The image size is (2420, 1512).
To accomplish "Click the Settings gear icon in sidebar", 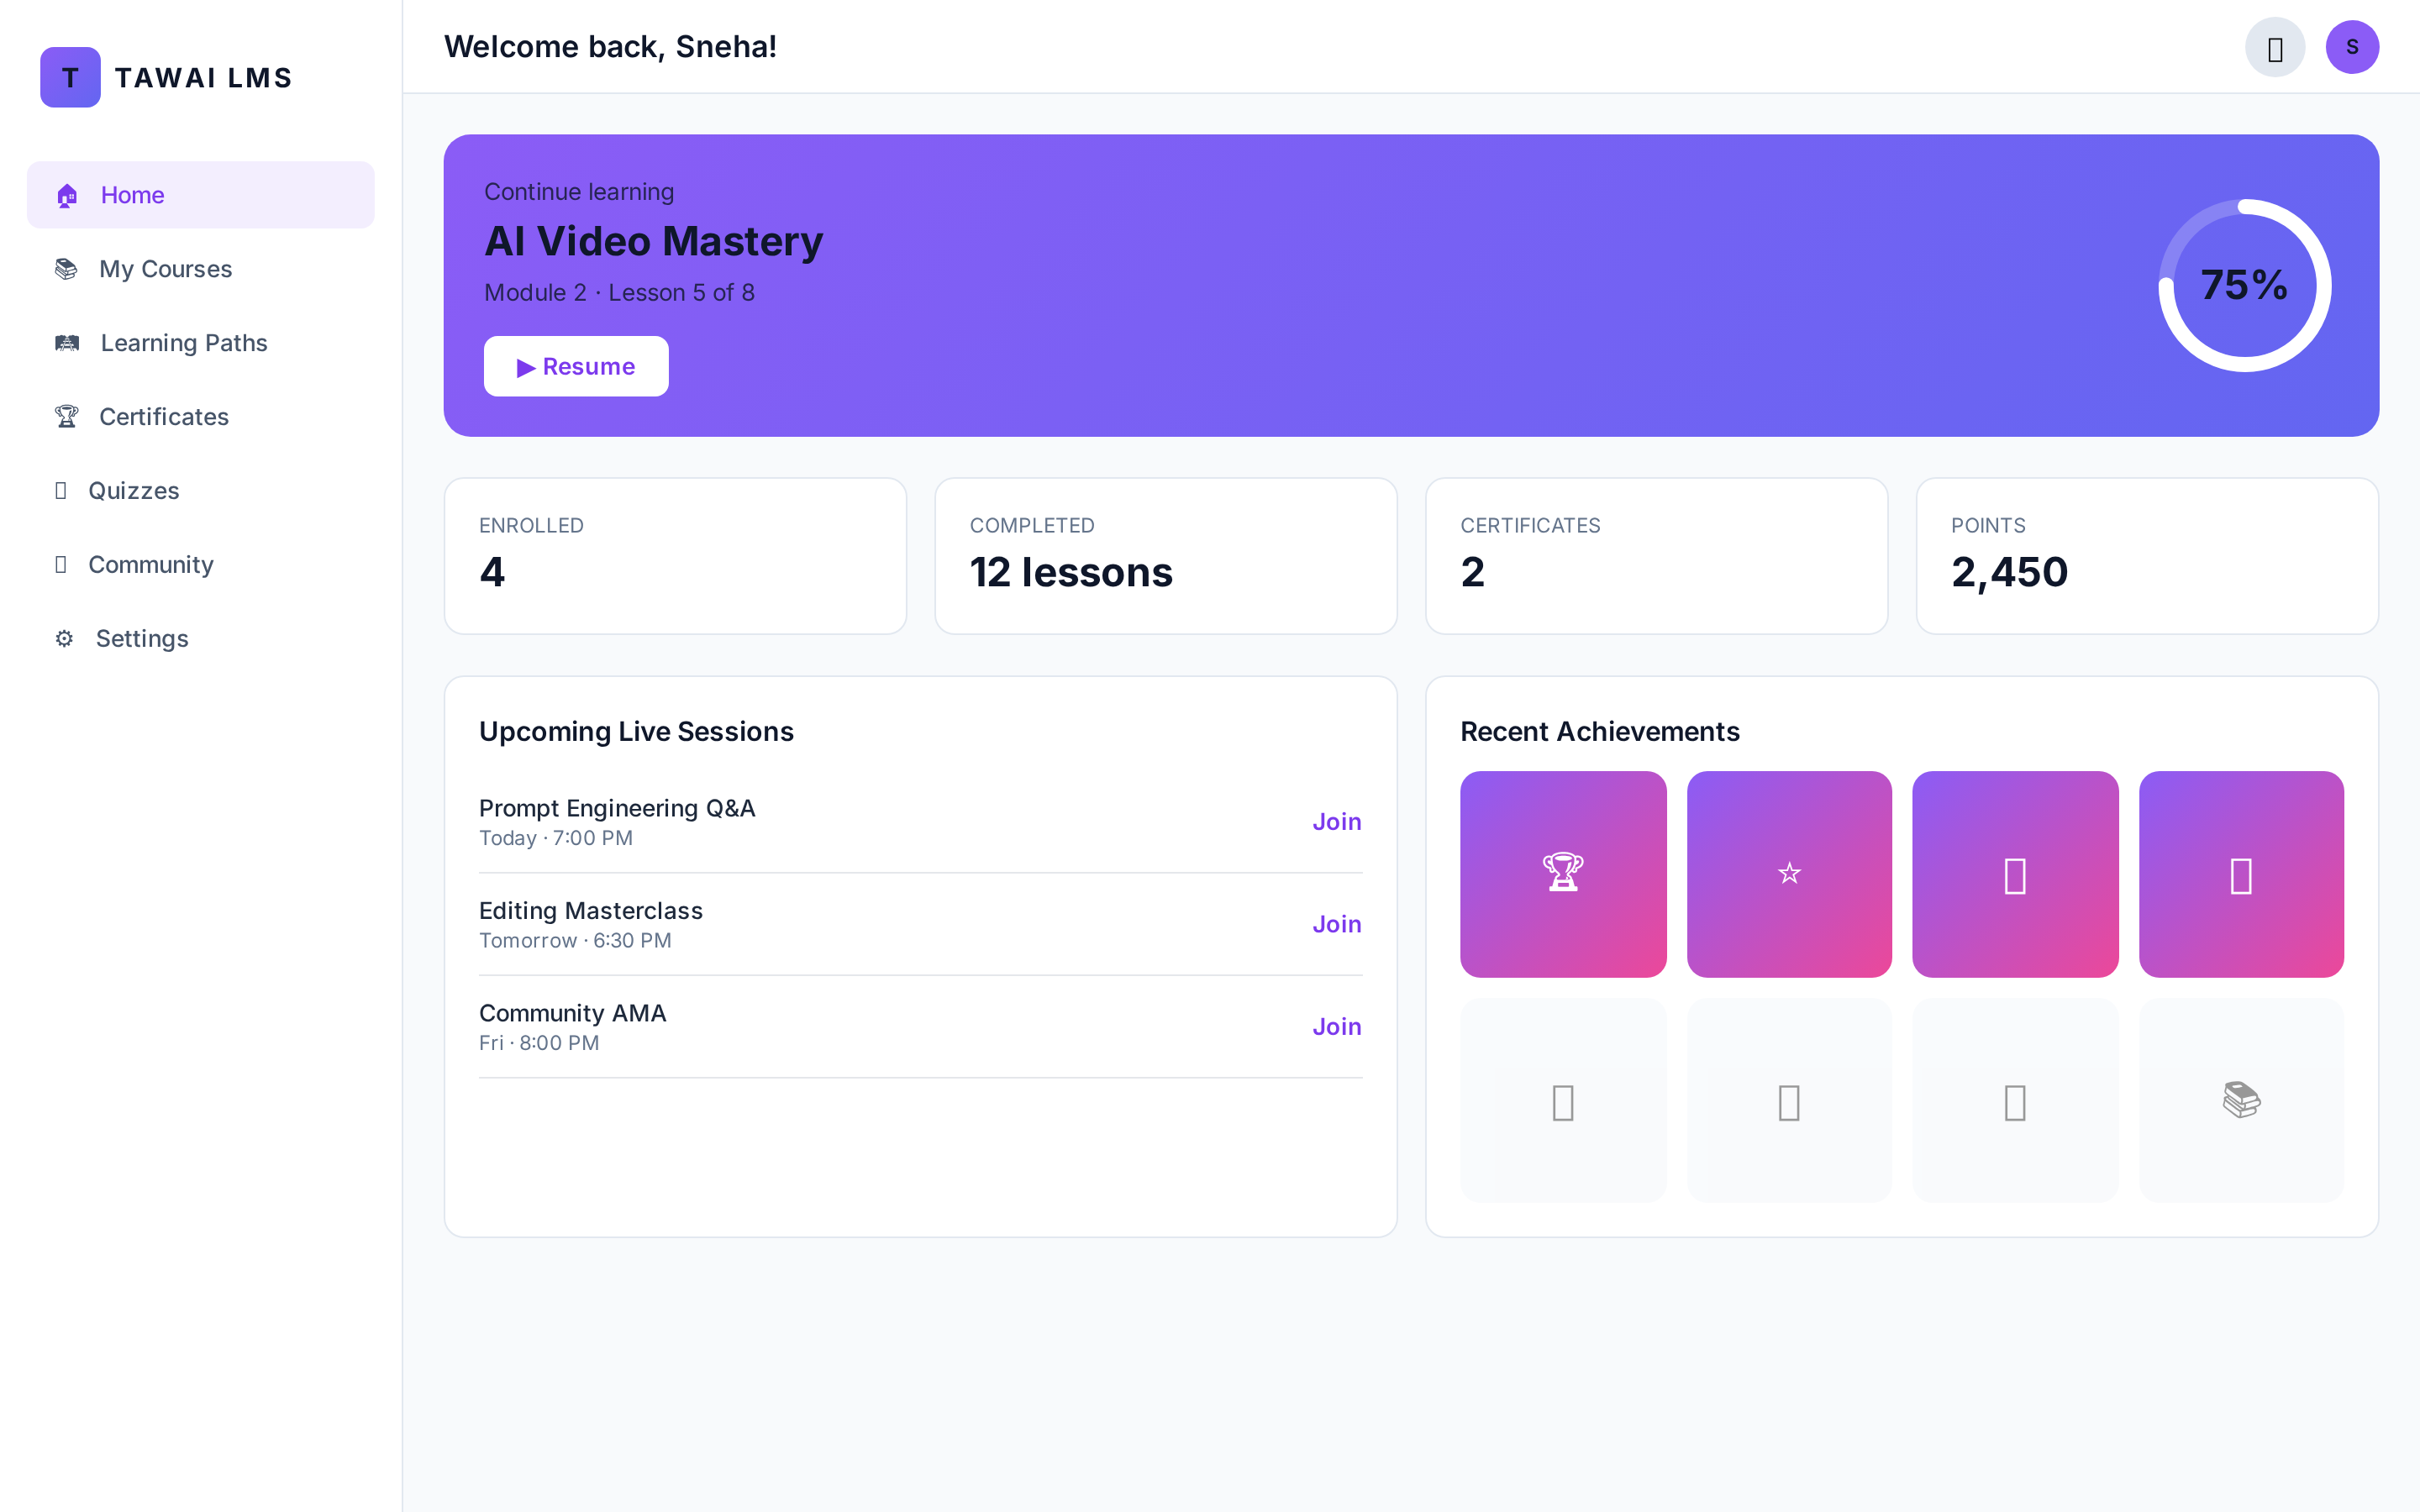I will pos(64,638).
